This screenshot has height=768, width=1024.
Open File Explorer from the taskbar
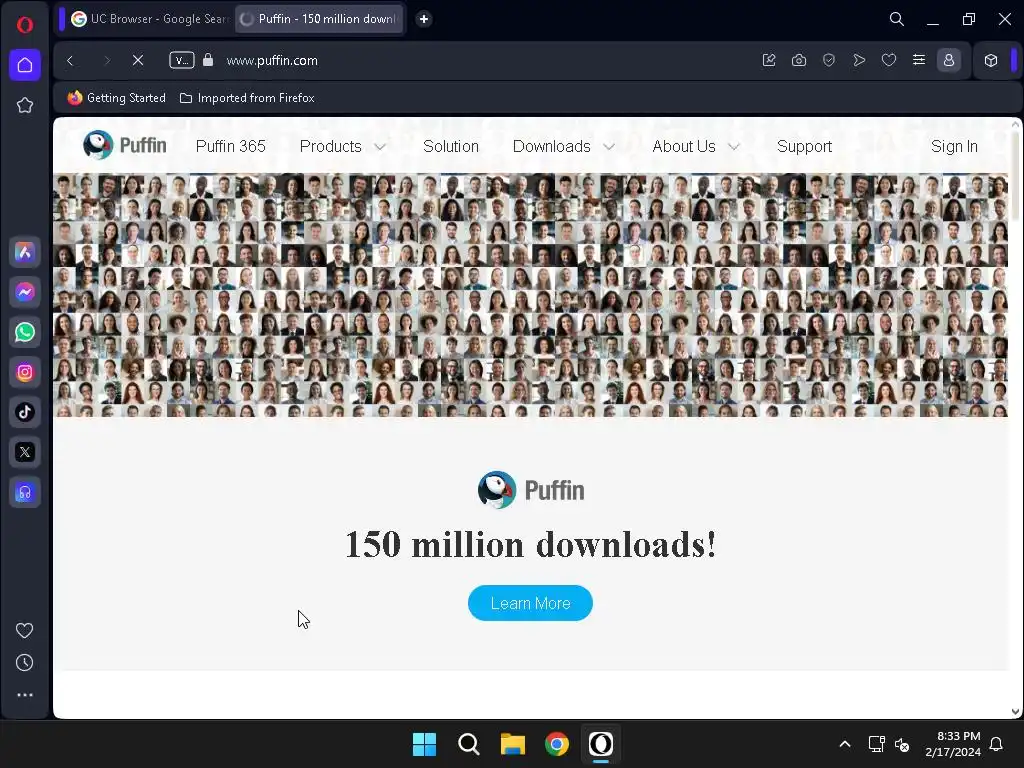[x=513, y=744]
